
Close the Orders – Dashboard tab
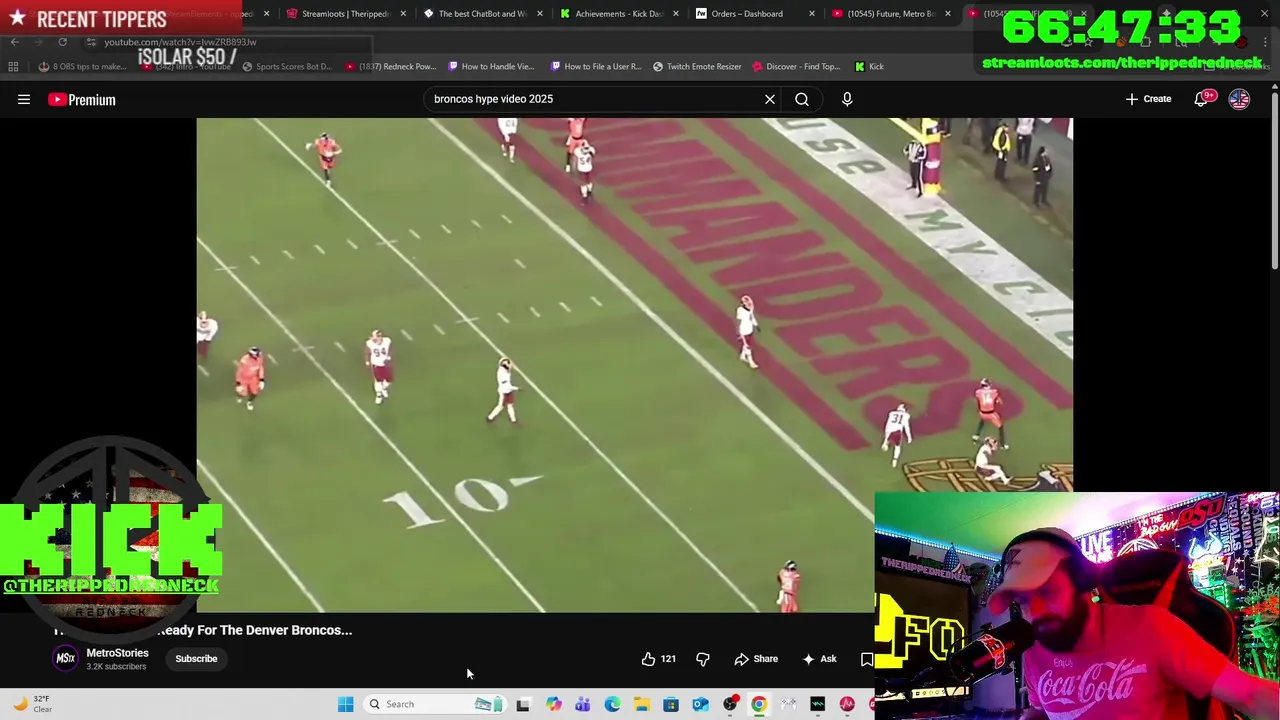pos(812,14)
